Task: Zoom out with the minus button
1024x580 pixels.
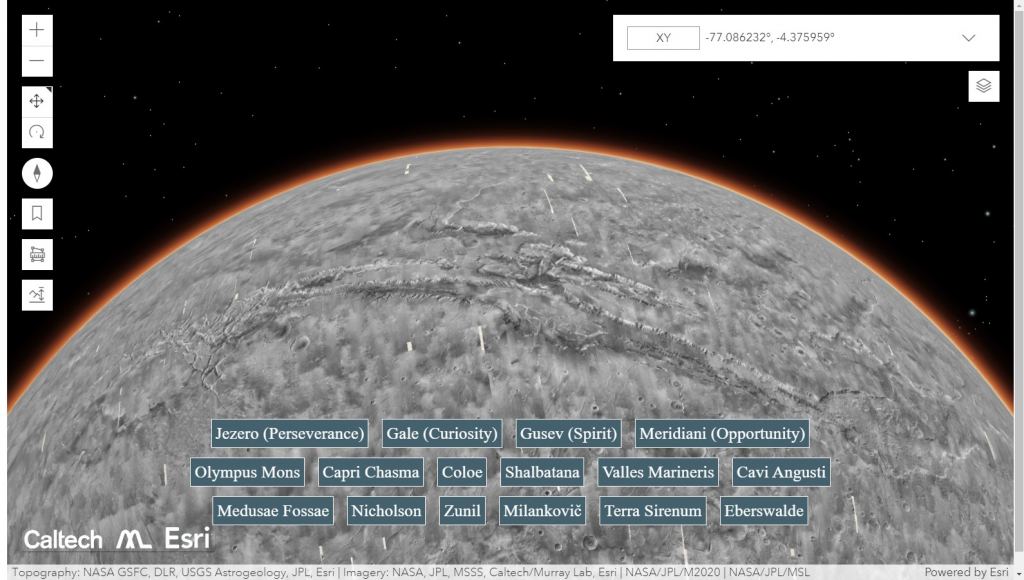Action: [x=37, y=61]
